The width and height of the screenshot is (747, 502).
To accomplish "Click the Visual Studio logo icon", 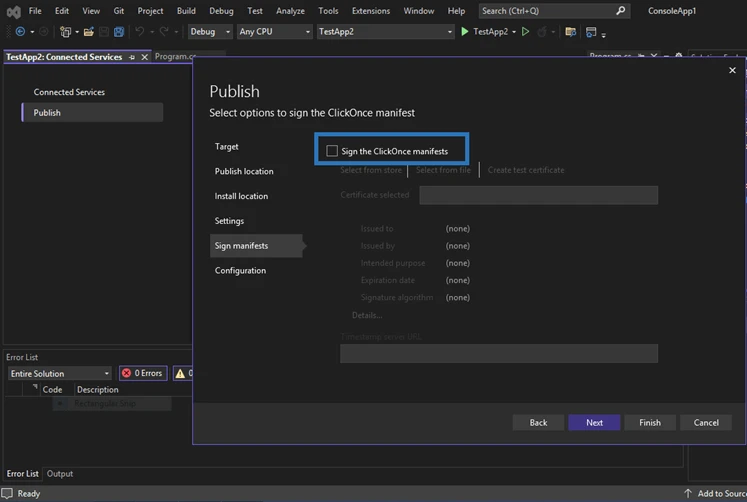I will click(12, 11).
